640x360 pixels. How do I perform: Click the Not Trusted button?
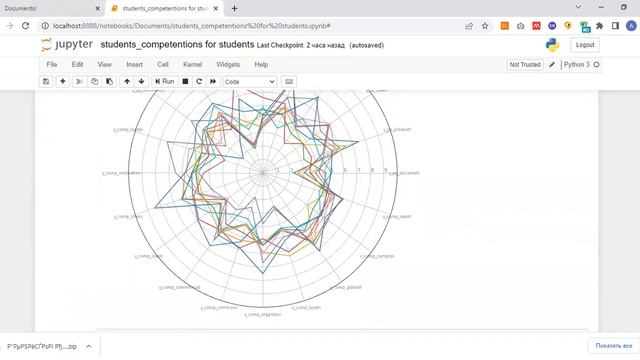525,64
